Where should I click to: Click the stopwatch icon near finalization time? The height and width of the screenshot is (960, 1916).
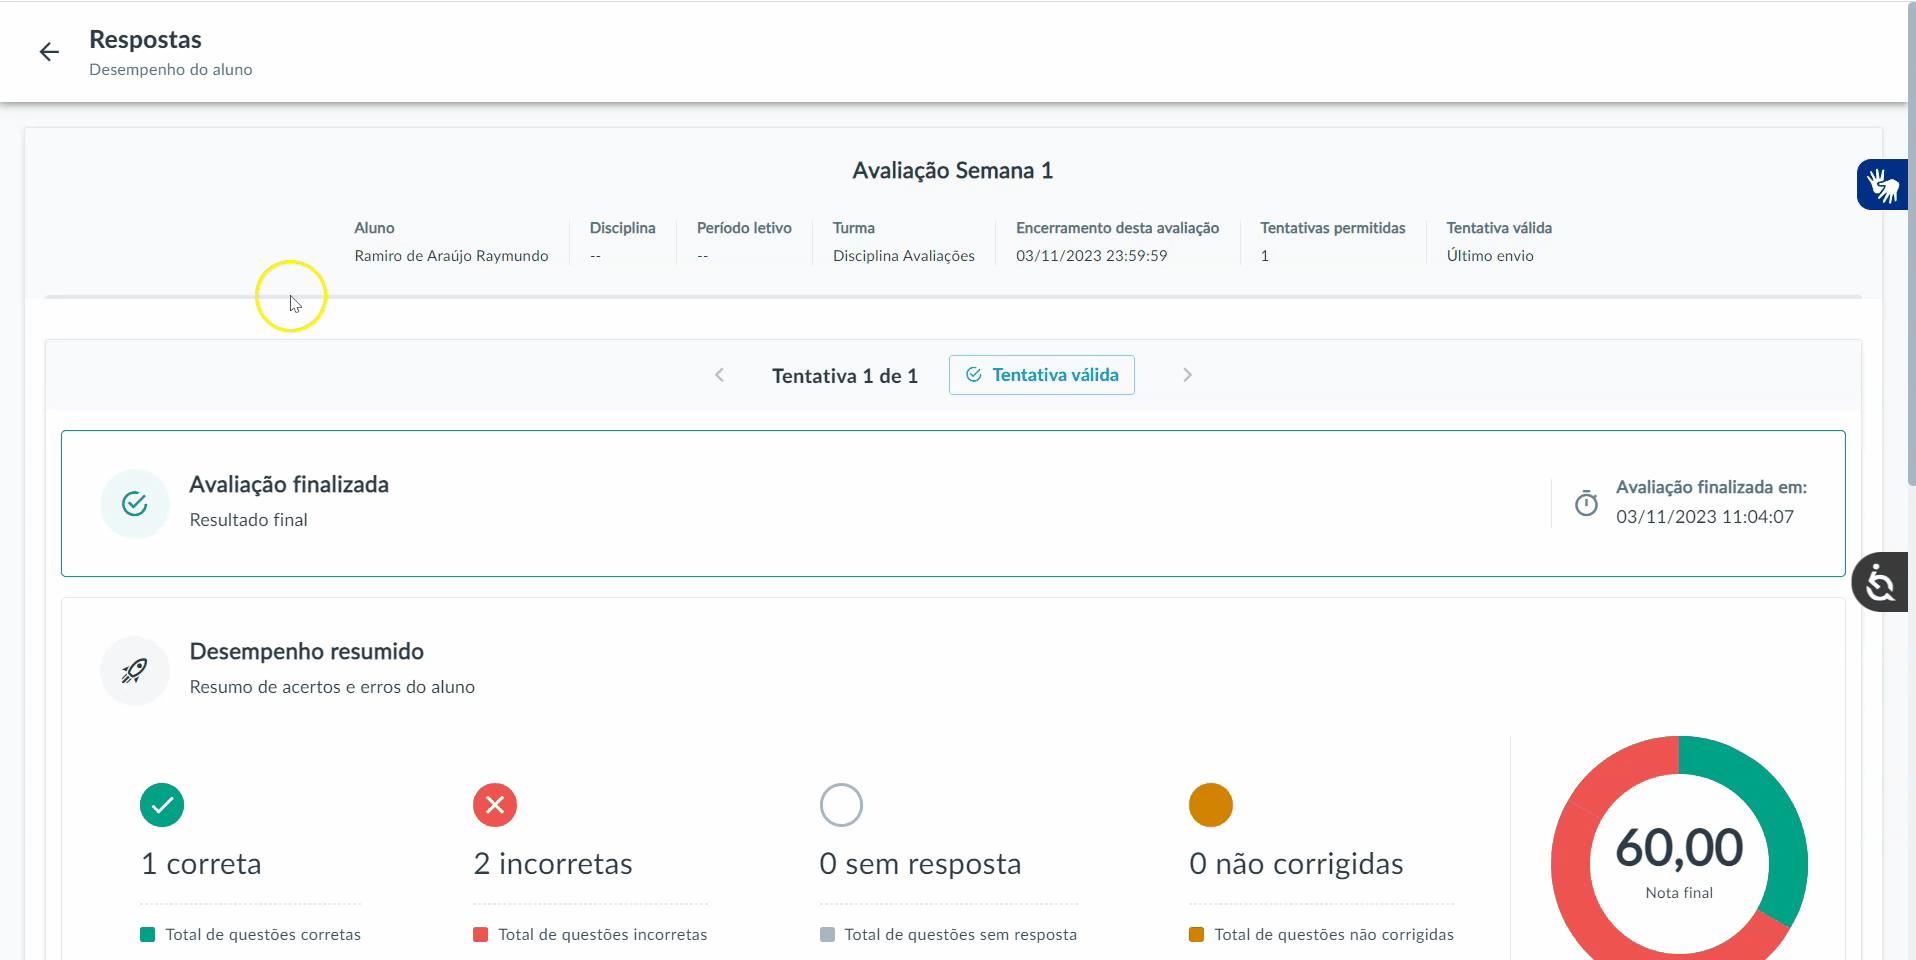(1586, 503)
